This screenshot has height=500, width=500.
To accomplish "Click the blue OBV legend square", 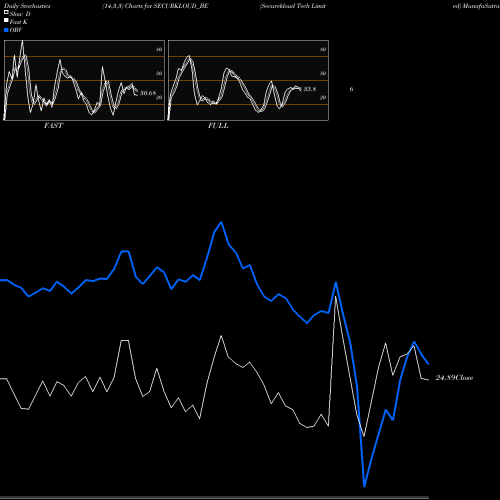I will (6, 30).
